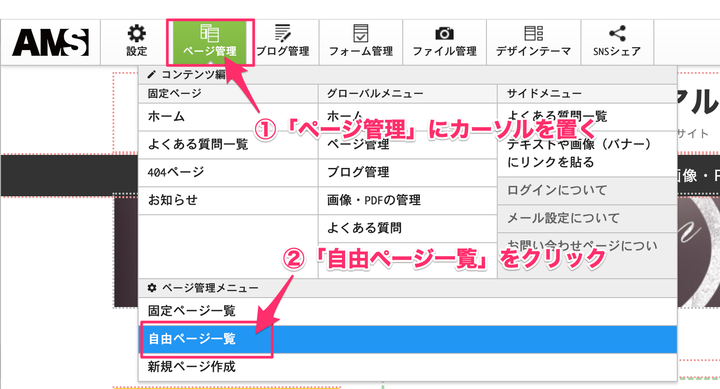
Task: Select よくある質問 global menu item
Action: point(408,228)
